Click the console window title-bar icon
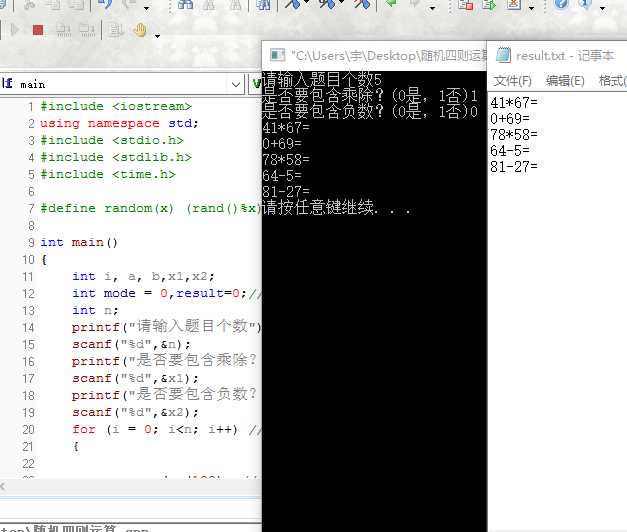This screenshot has height=532, width=627. (278, 55)
